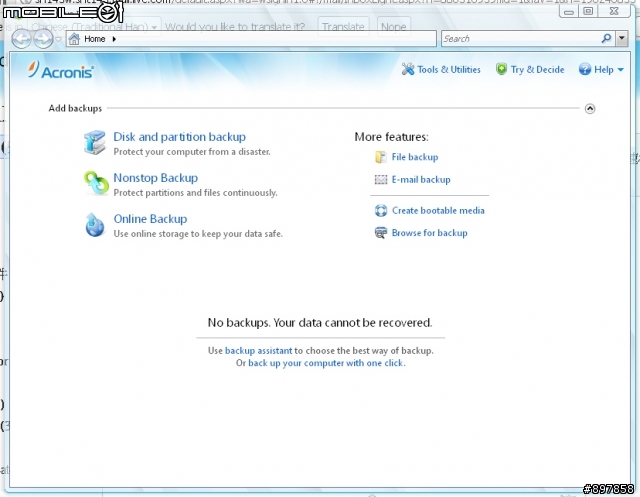Click 'Protect your computer from a disaster.' text
640x497 pixels.
tap(192, 152)
